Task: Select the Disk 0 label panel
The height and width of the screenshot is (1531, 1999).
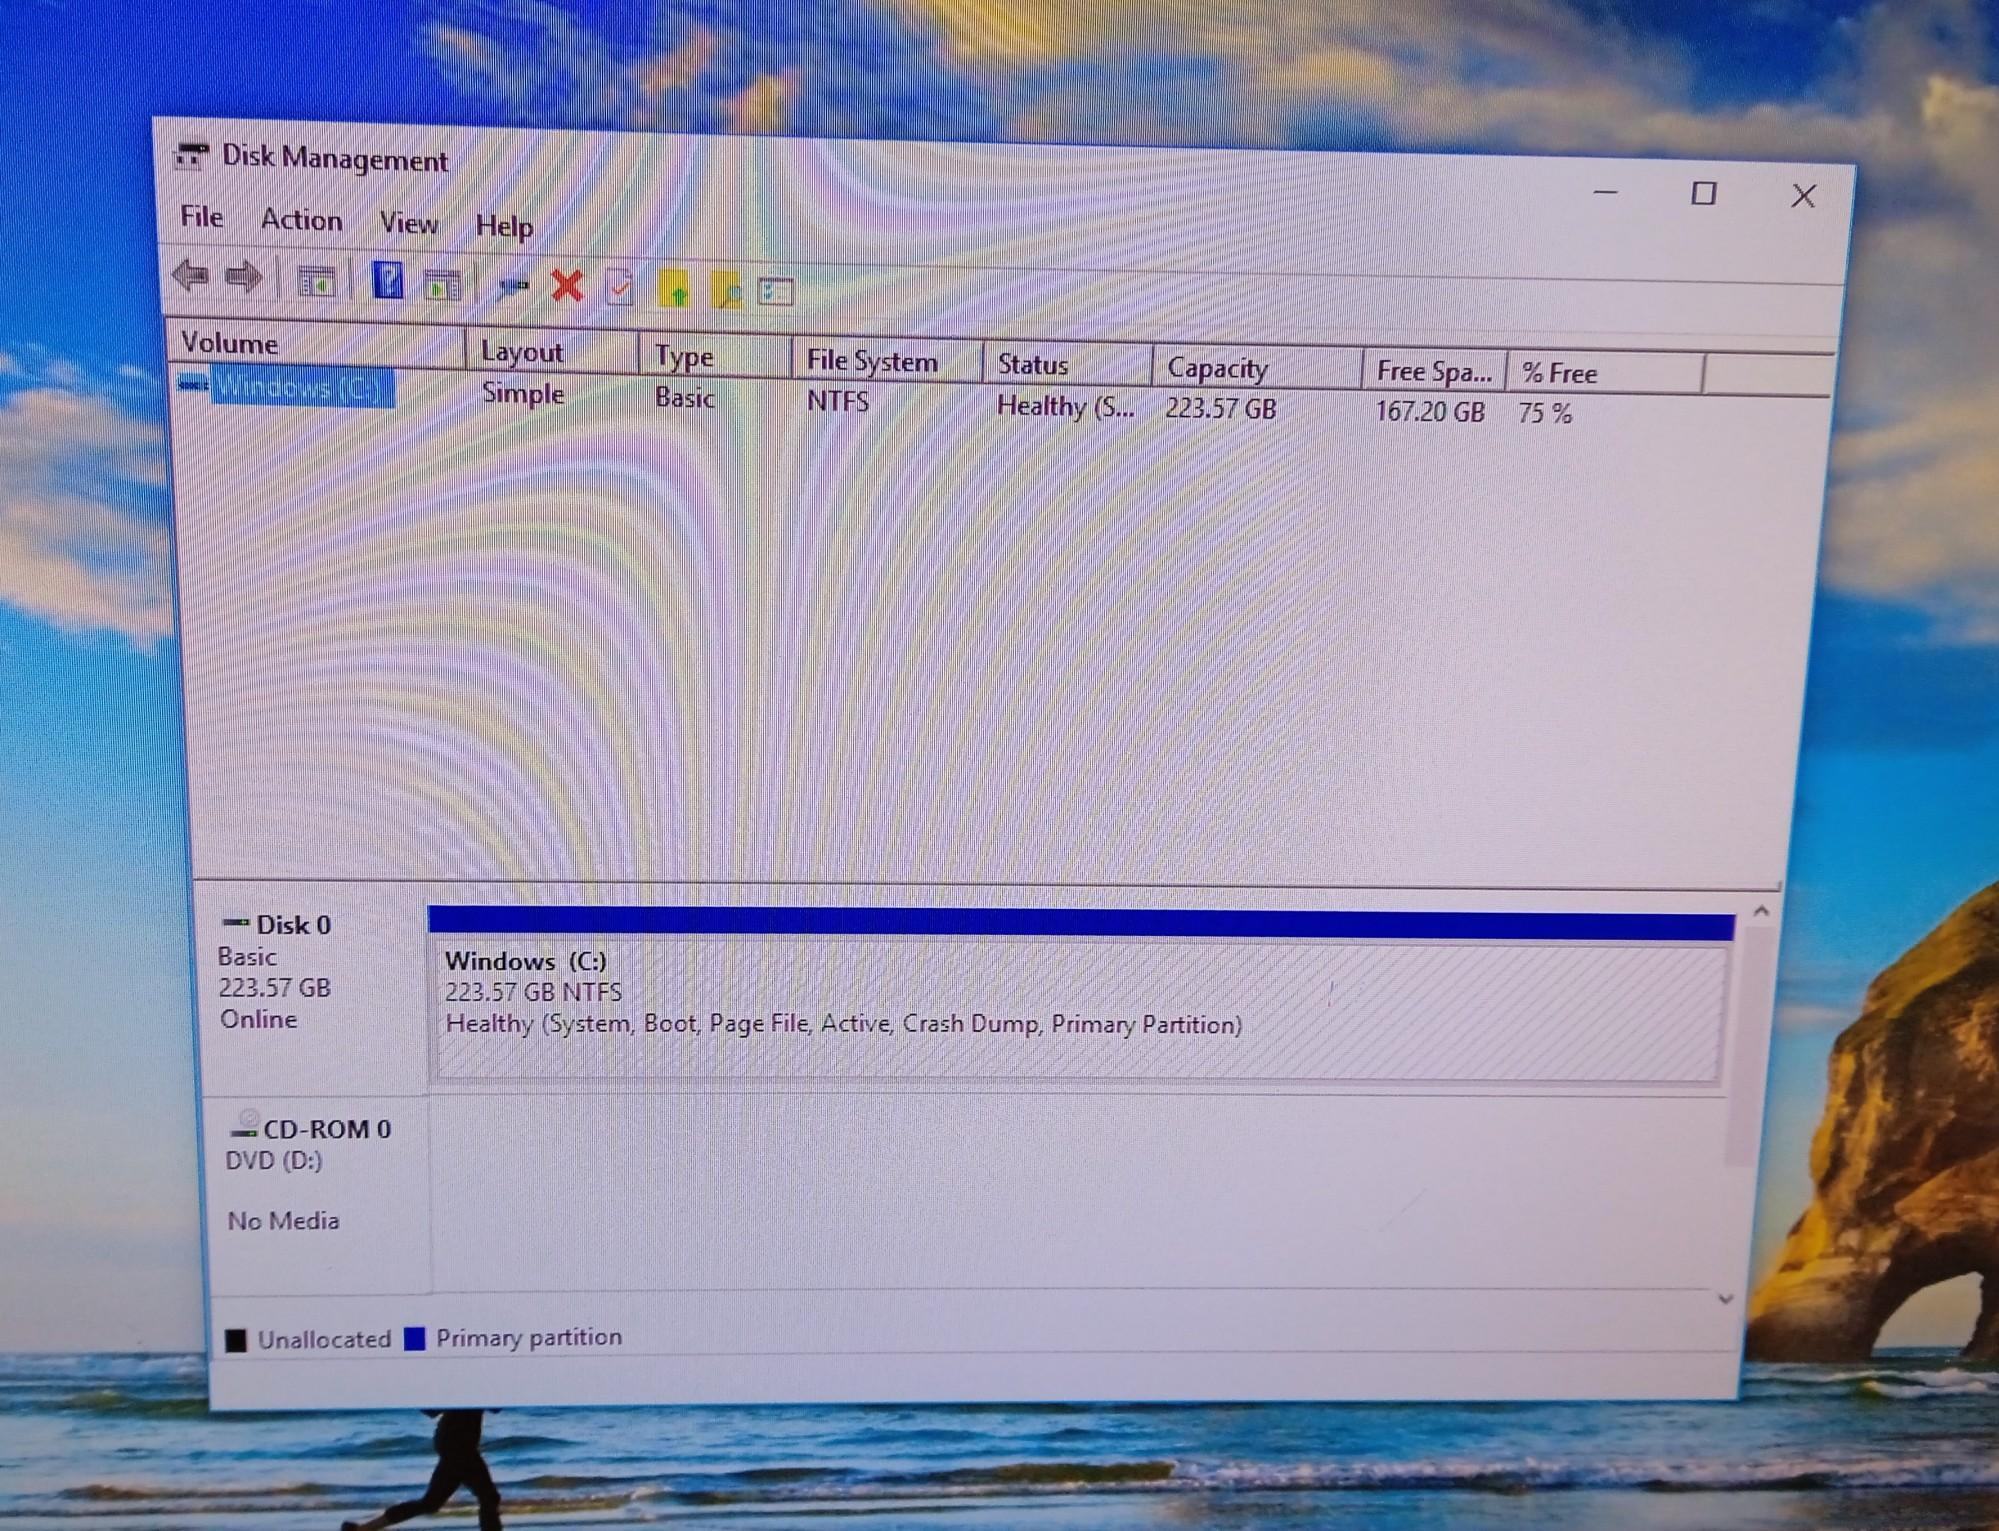Action: (x=316, y=990)
